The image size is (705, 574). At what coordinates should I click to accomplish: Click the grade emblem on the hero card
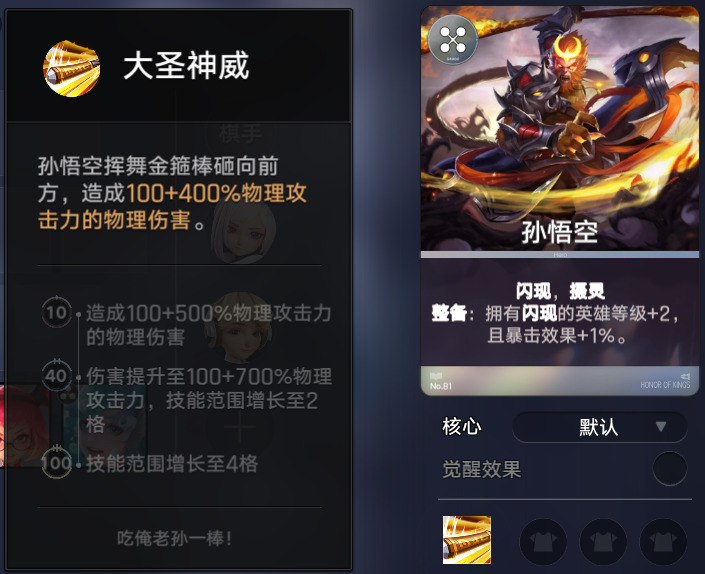click(453, 40)
